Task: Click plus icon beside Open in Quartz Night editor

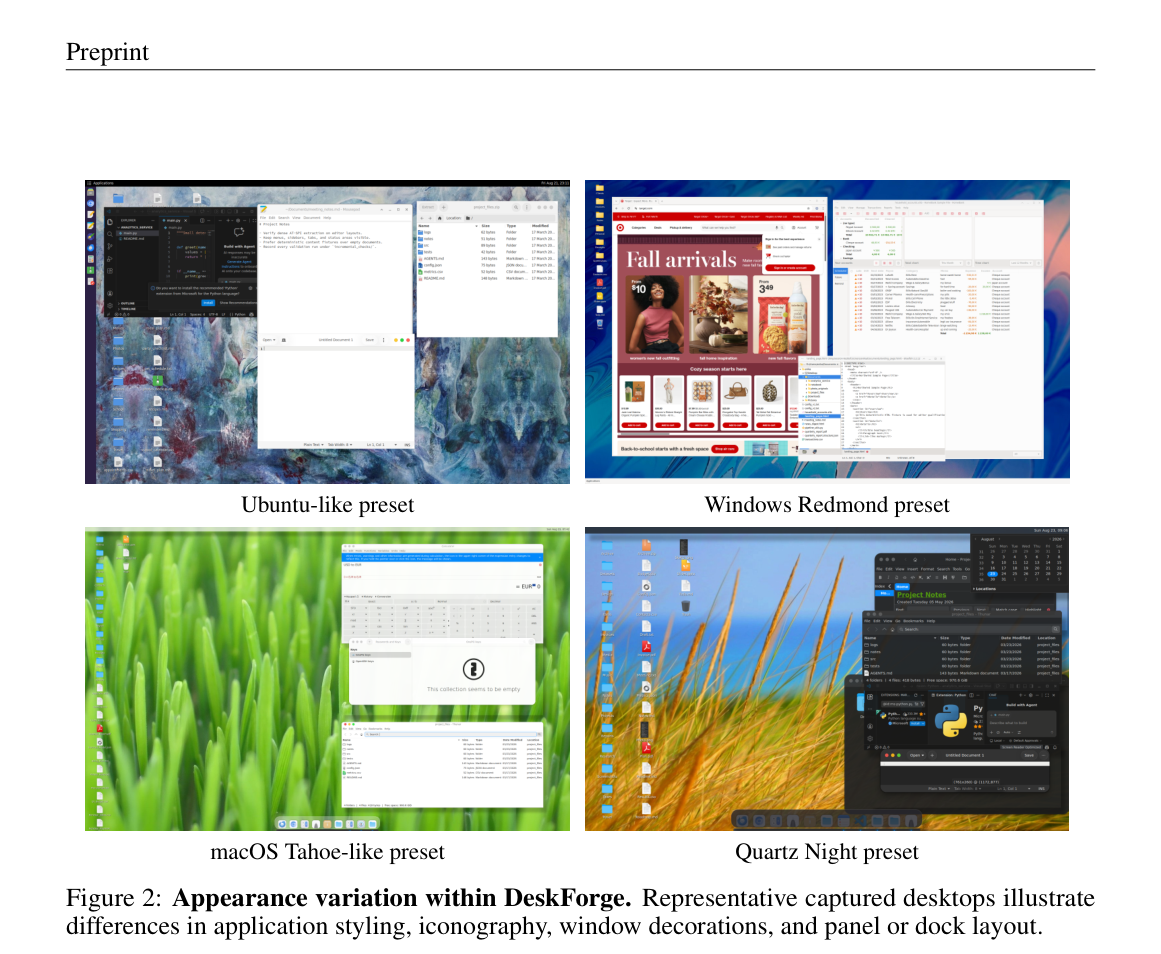Action: (932, 755)
